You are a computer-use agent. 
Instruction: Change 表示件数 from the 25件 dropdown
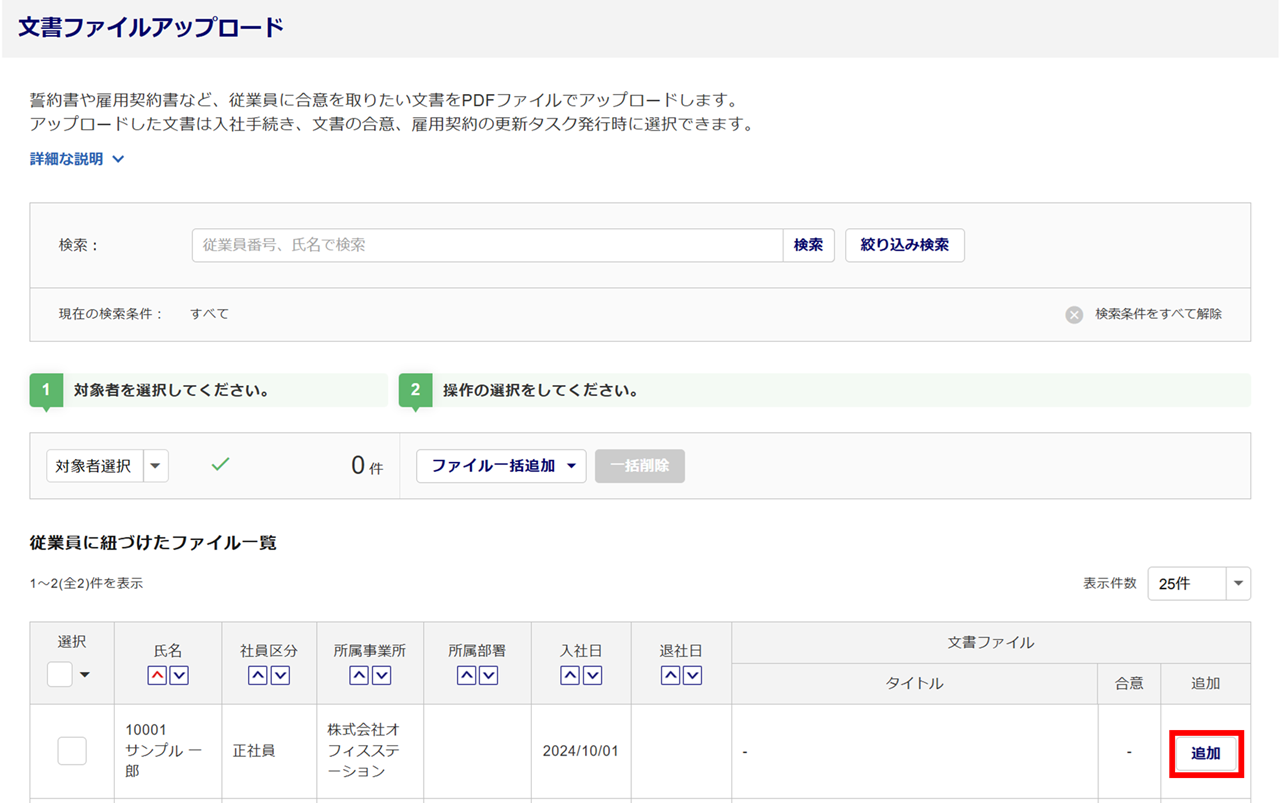click(1199, 584)
